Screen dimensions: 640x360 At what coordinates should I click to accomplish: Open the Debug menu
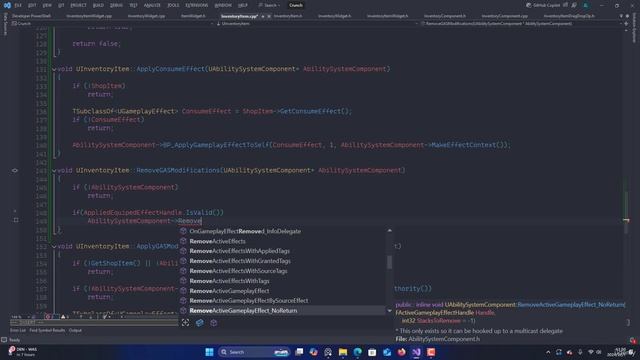click(116, 5)
